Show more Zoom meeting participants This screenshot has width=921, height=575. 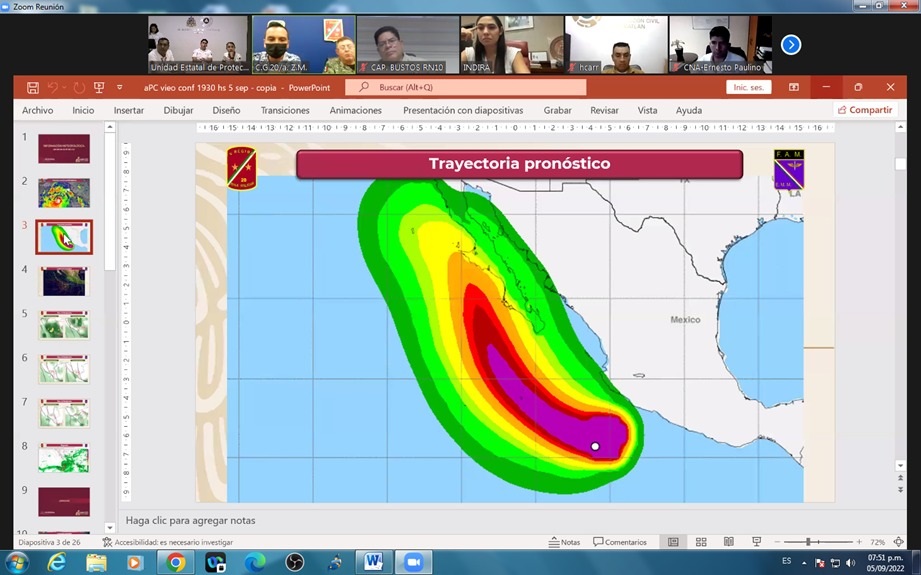pos(790,44)
